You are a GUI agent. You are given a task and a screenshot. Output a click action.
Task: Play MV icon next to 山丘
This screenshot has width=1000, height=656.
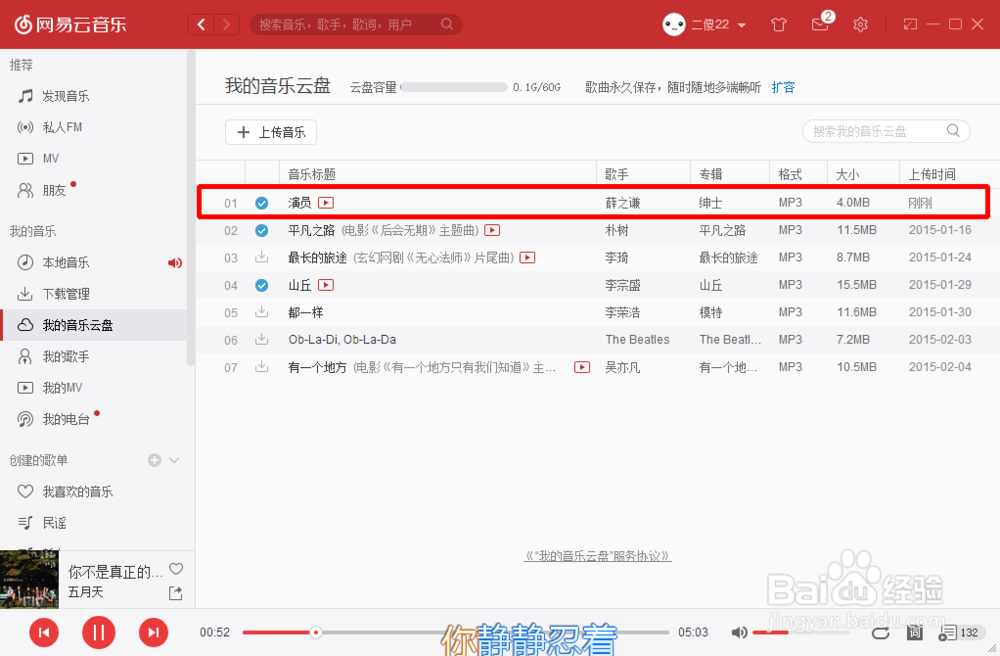point(326,285)
